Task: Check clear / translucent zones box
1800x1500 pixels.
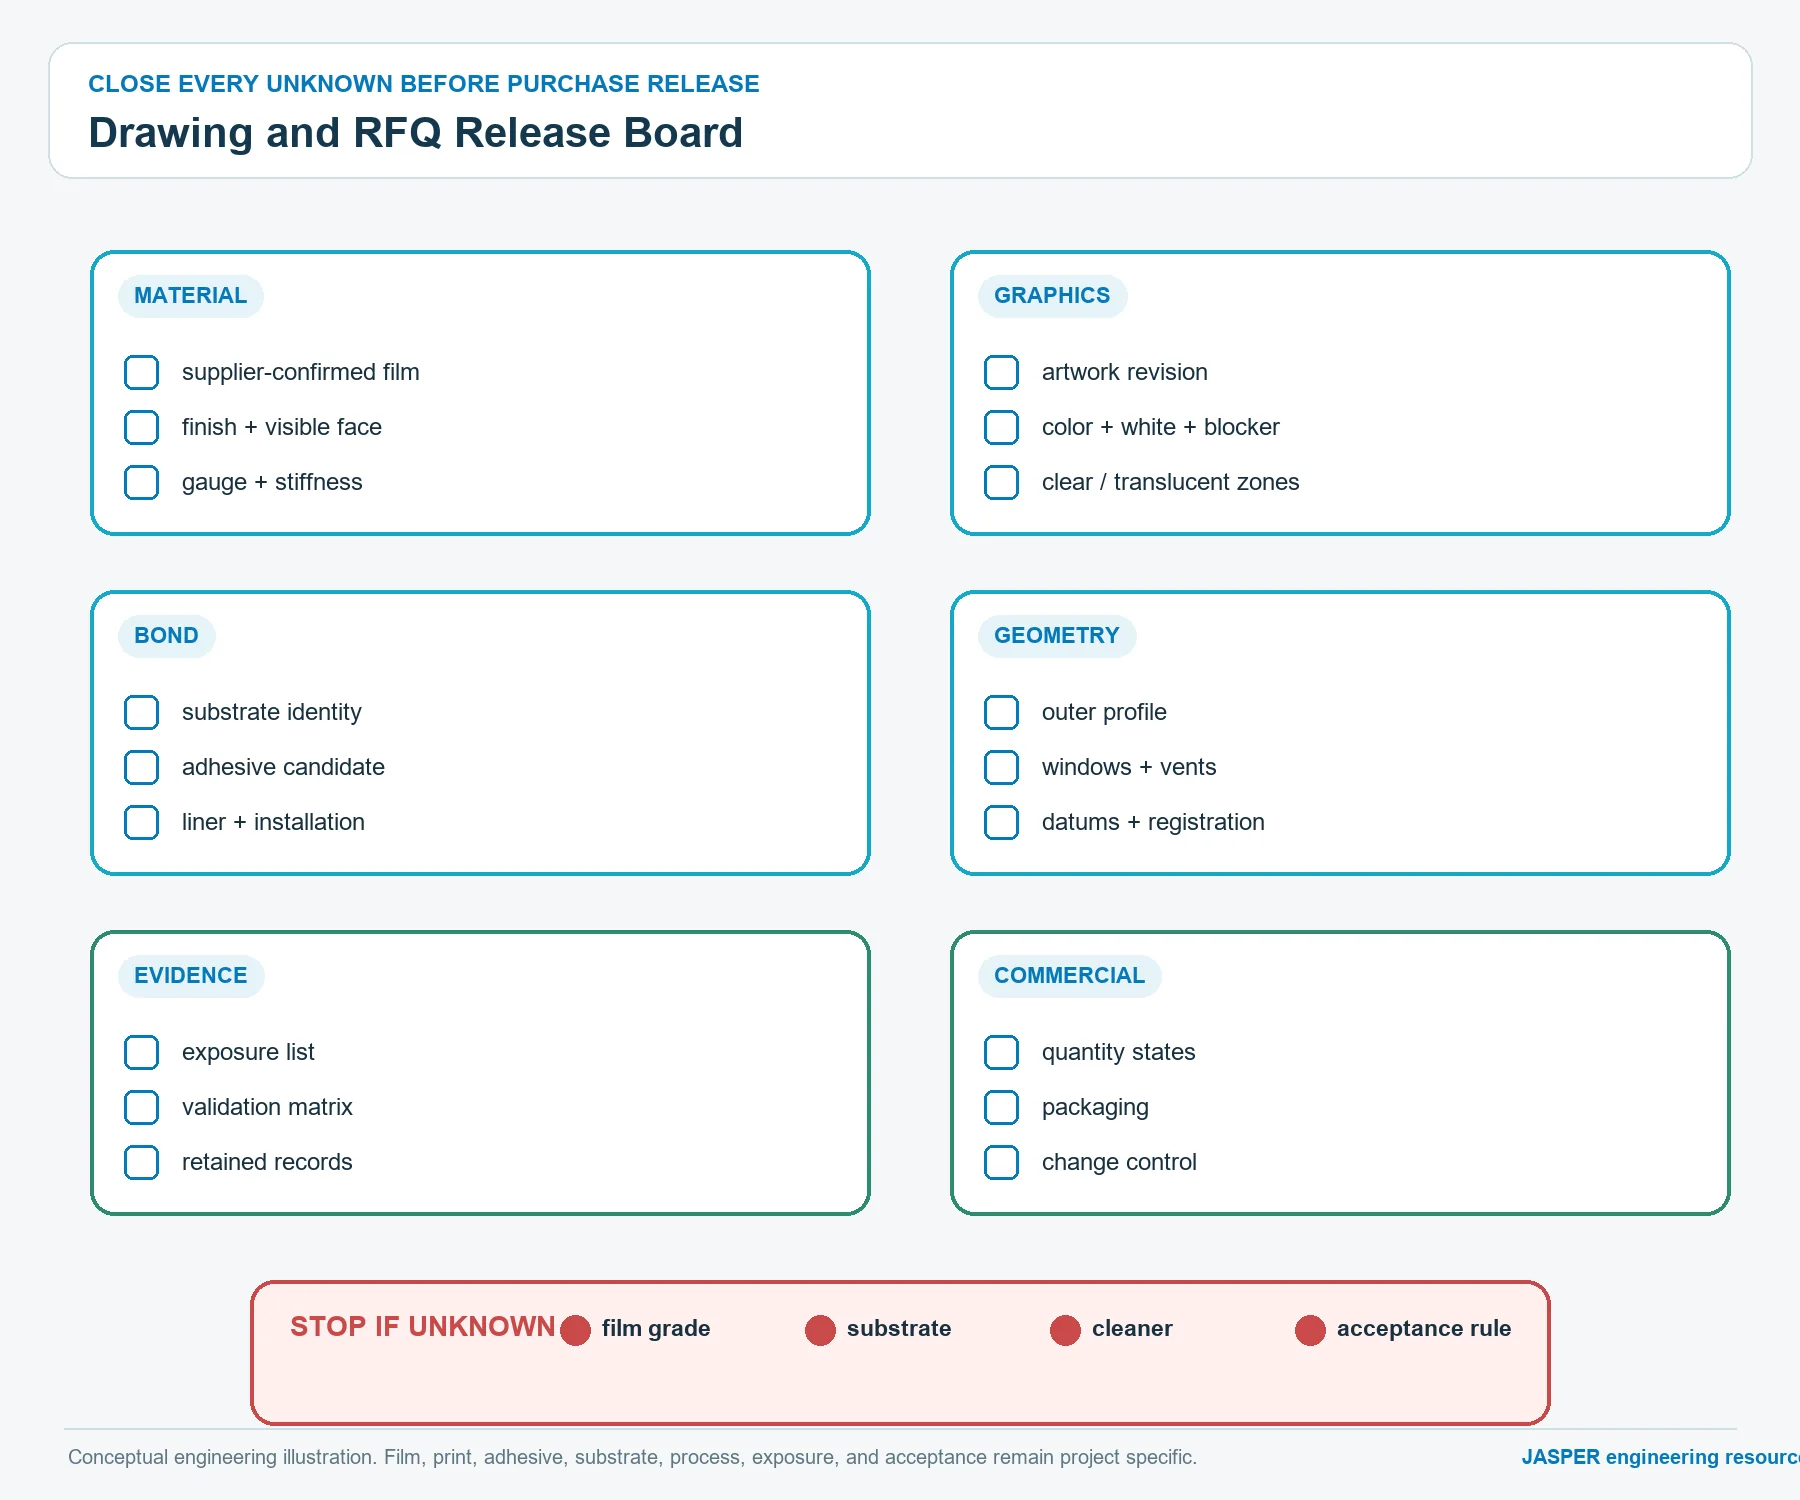Action: pyautogui.click(x=1001, y=482)
